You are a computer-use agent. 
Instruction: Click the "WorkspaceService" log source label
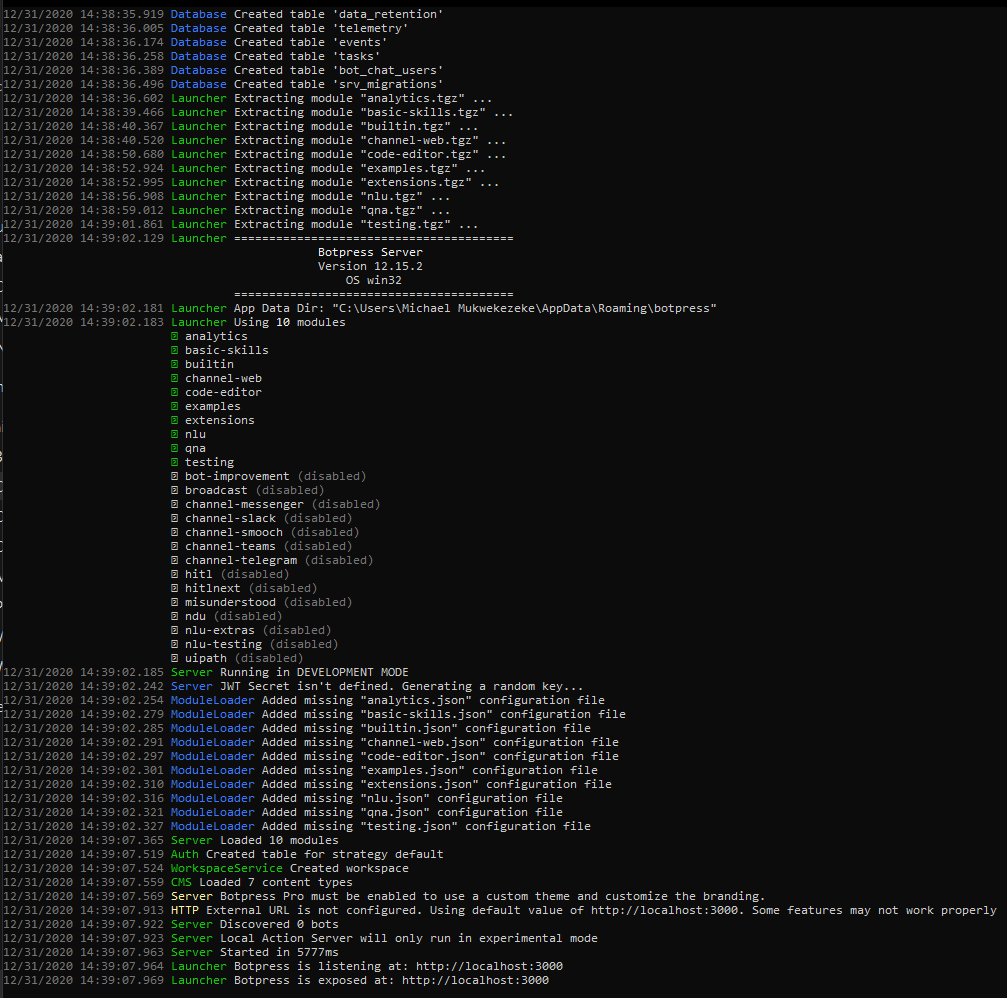(227, 868)
